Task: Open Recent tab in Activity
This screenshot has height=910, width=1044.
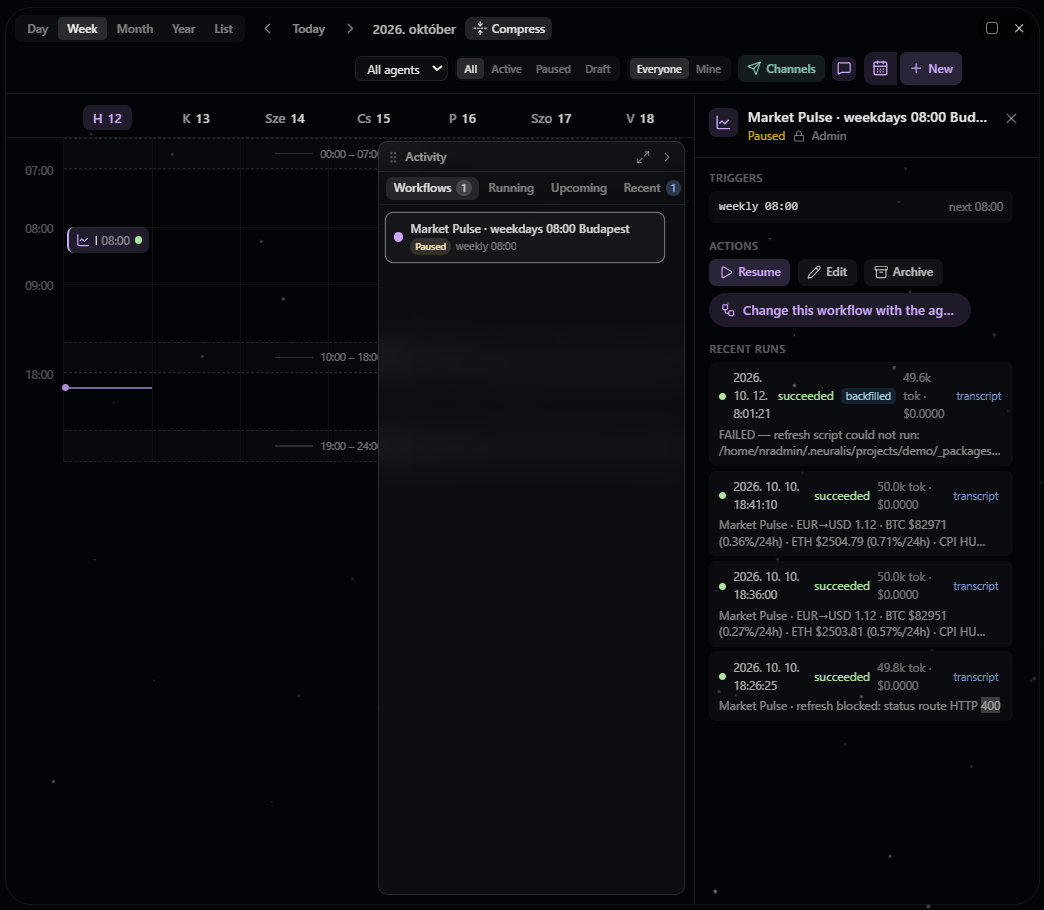Action: coord(651,188)
